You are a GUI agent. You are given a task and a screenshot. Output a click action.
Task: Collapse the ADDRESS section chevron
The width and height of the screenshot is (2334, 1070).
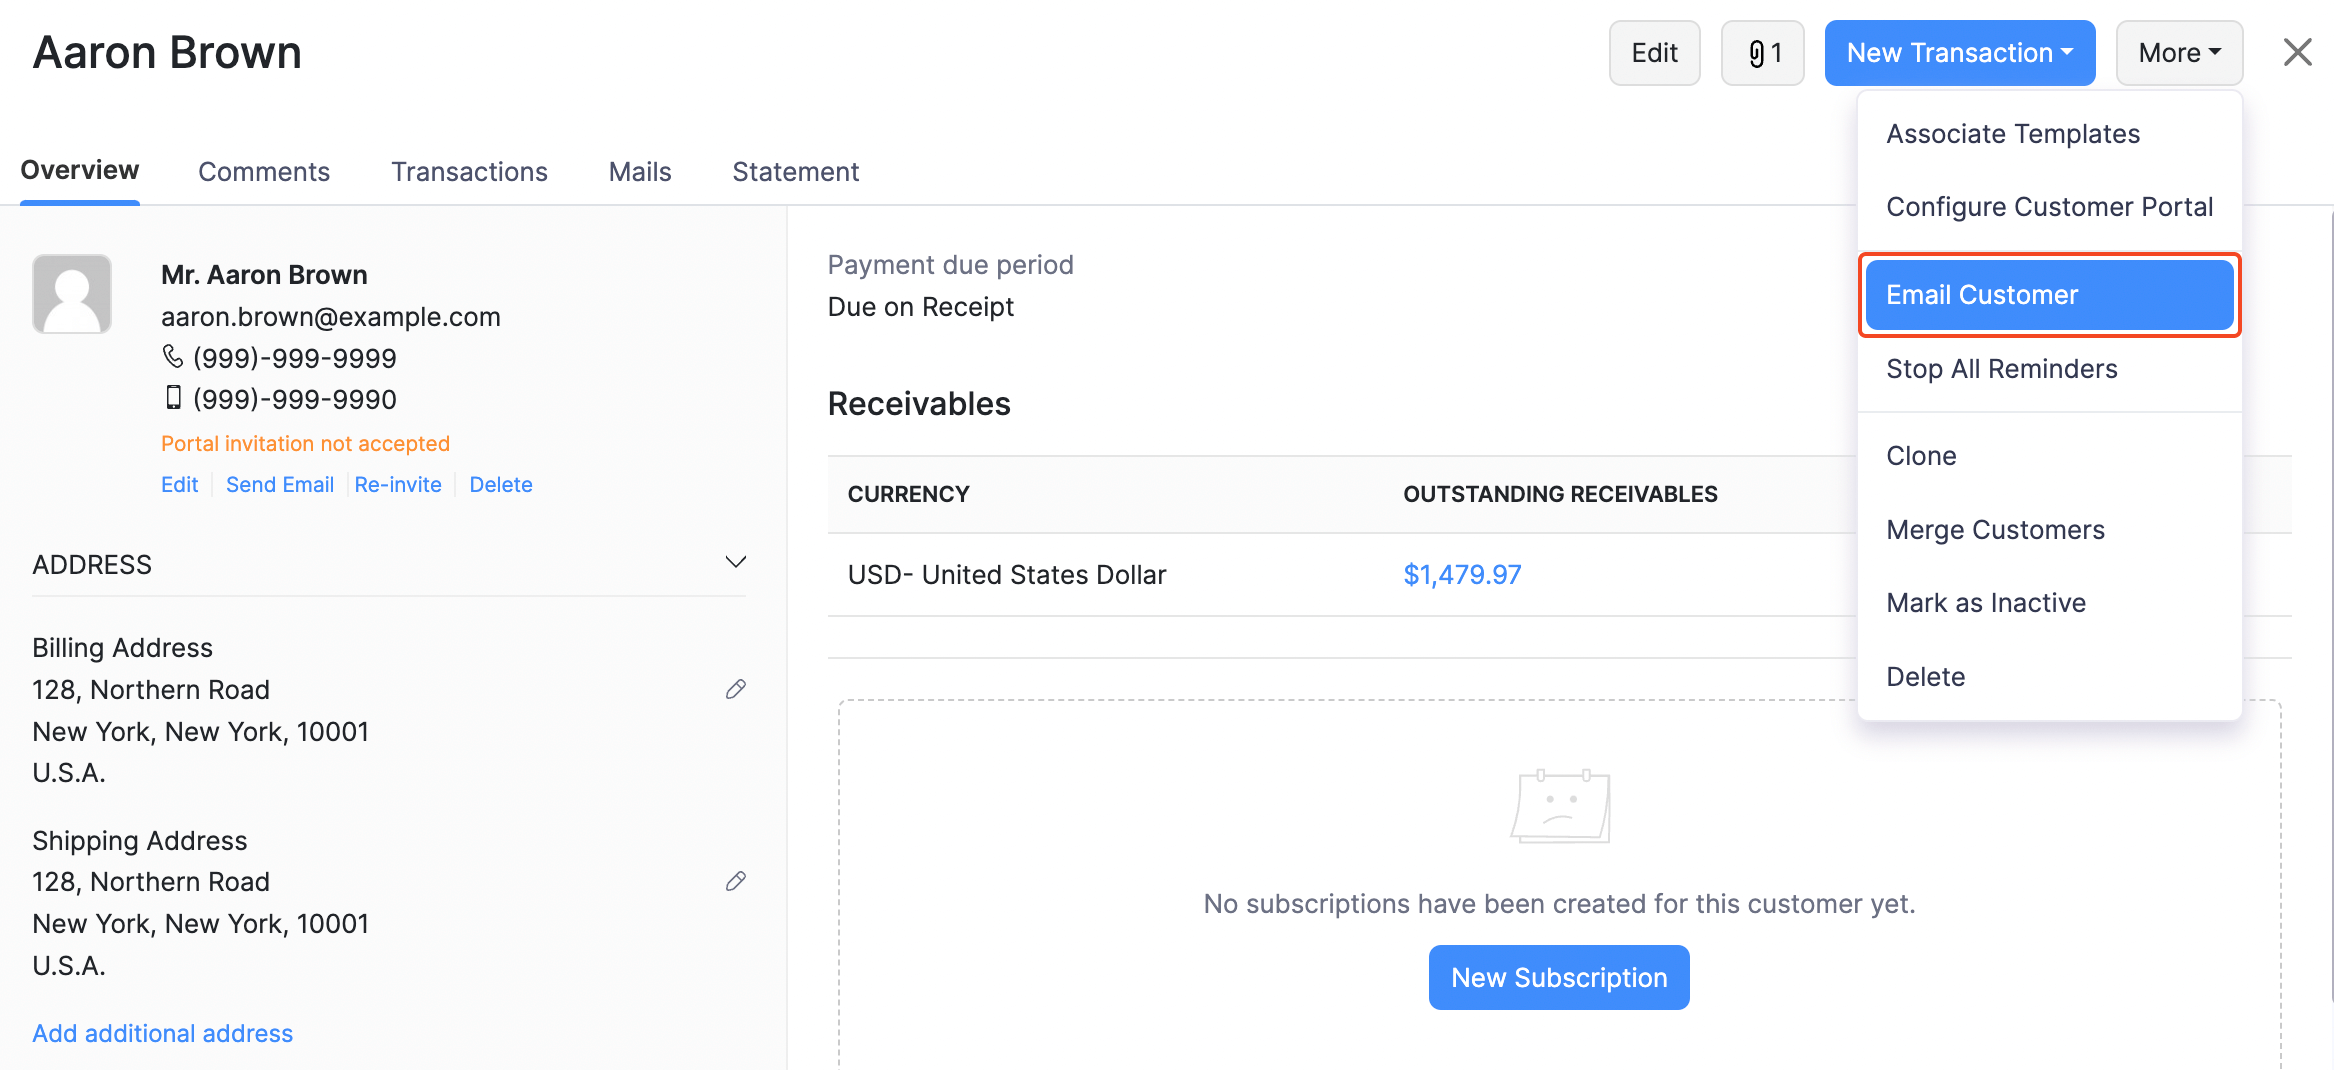click(x=735, y=562)
